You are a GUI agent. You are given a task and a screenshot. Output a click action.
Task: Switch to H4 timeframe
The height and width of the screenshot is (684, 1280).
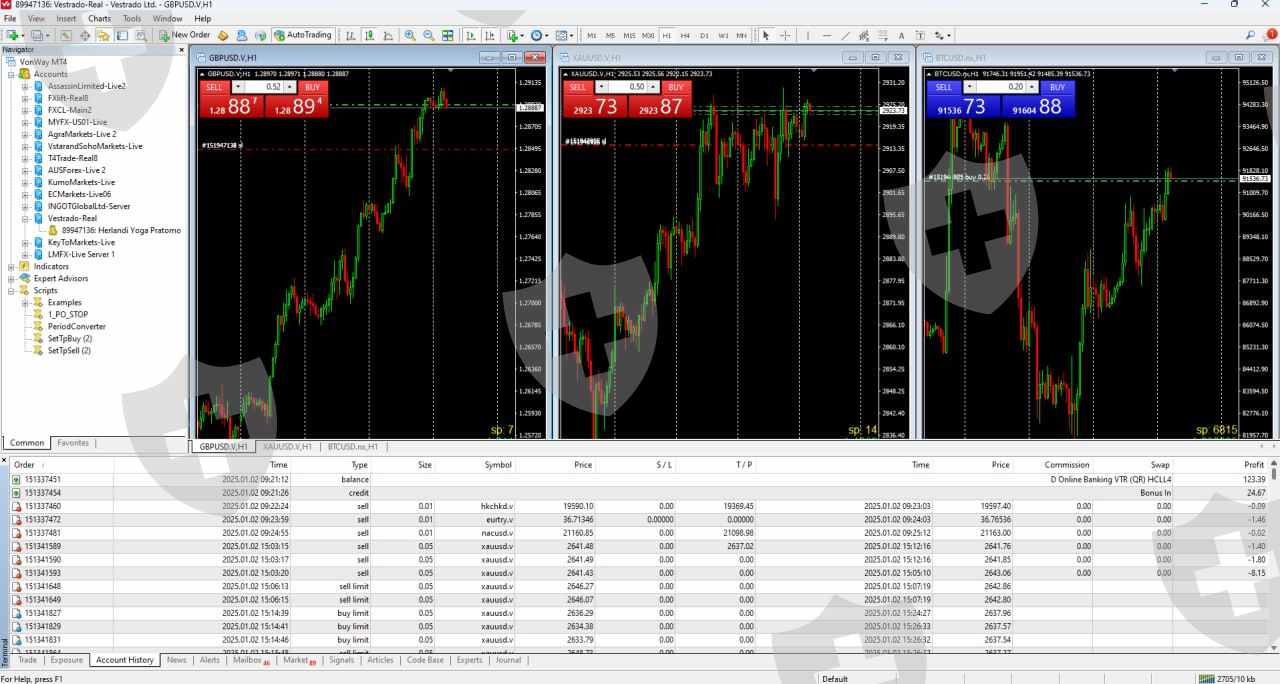pos(685,35)
